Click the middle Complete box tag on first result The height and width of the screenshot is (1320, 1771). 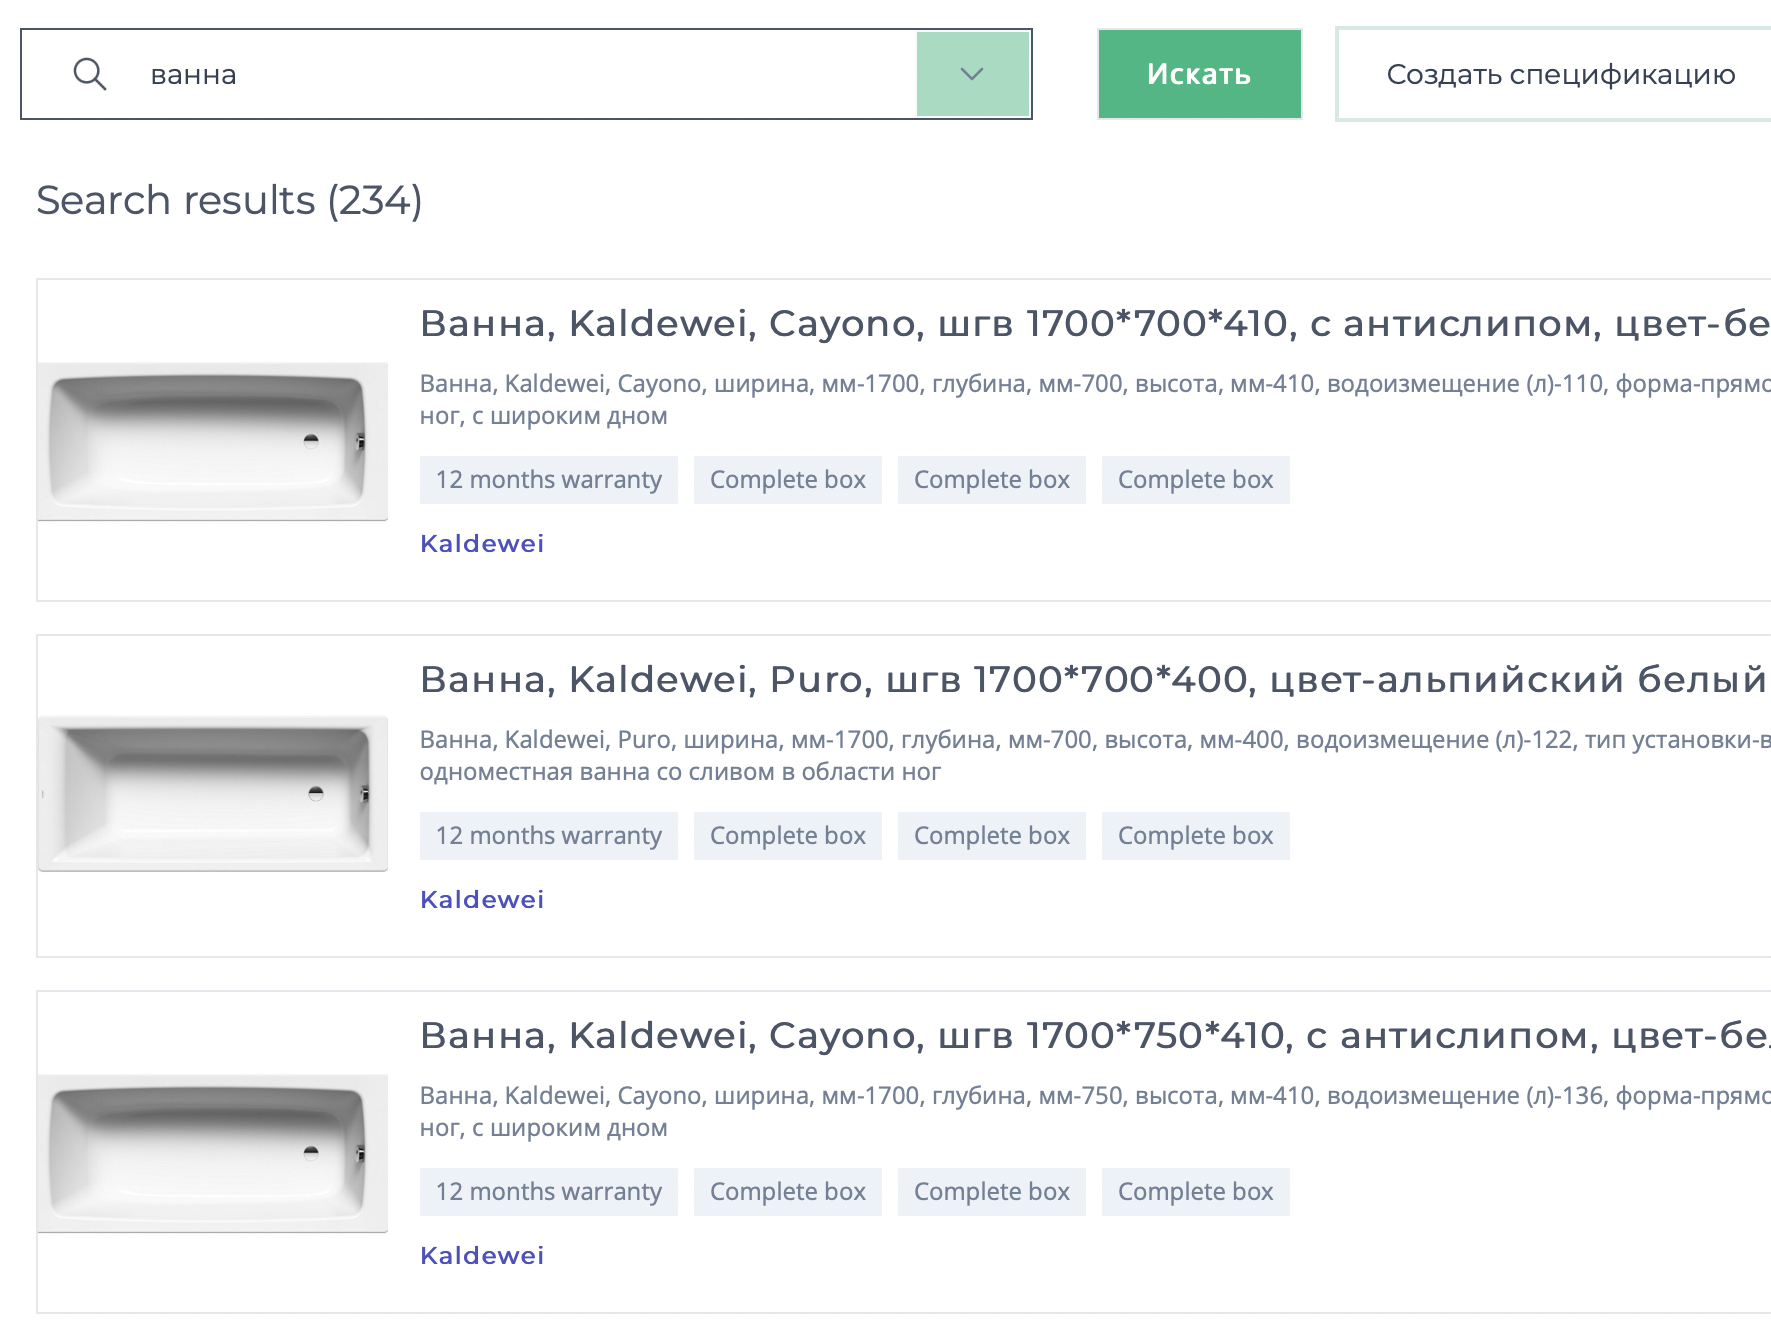(991, 479)
